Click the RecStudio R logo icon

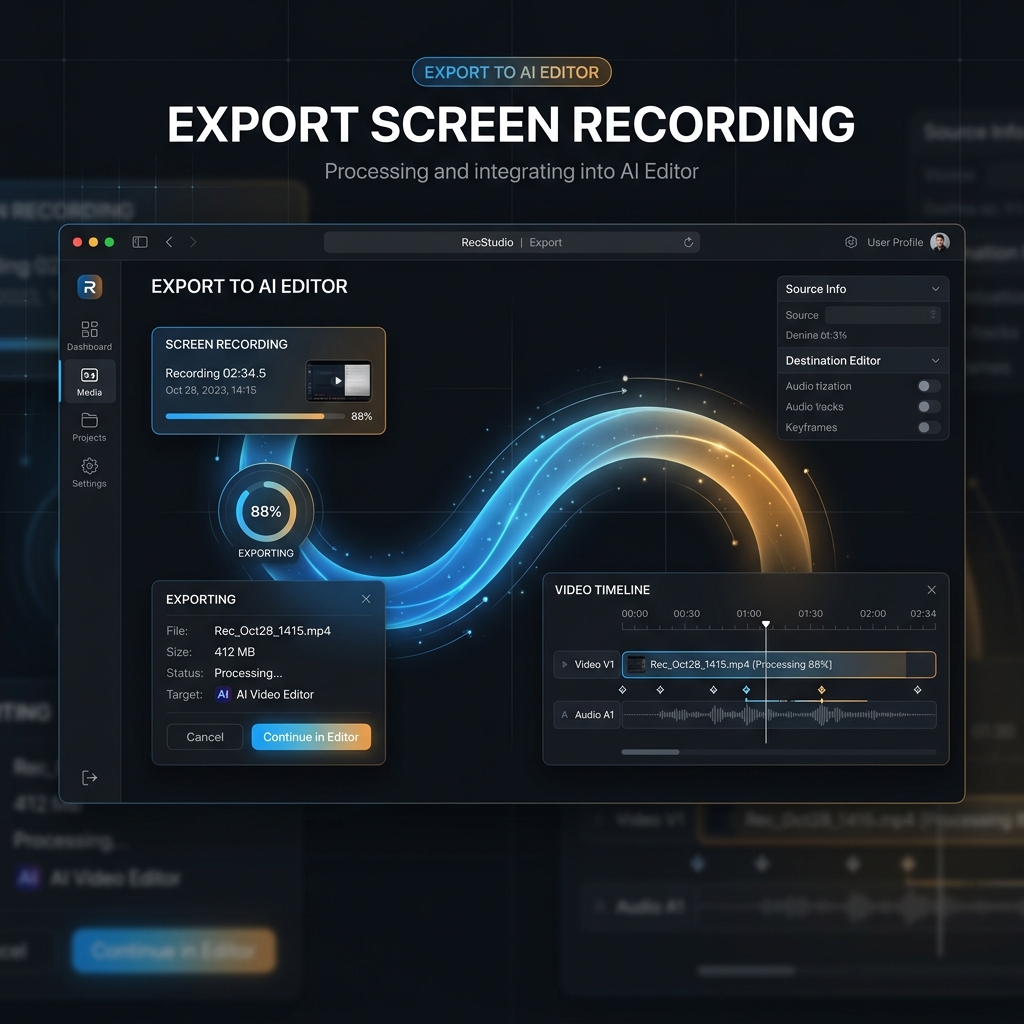89,287
